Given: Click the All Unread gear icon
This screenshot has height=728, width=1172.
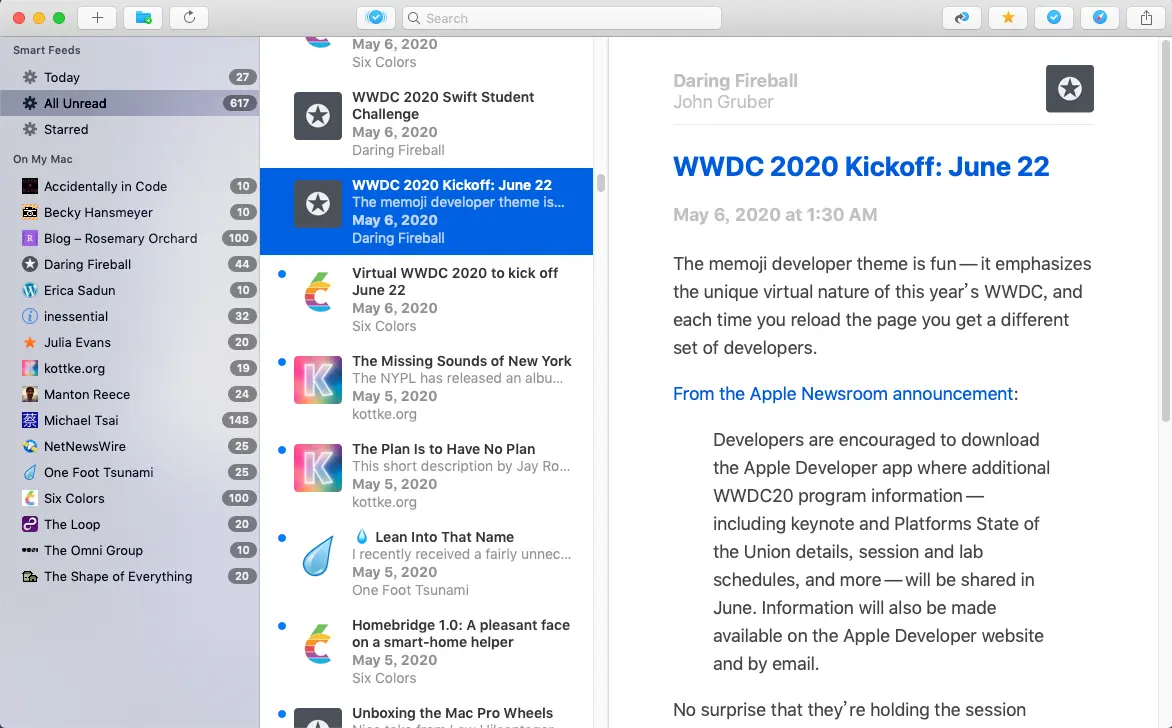Looking at the screenshot, I should click(x=30, y=103).
